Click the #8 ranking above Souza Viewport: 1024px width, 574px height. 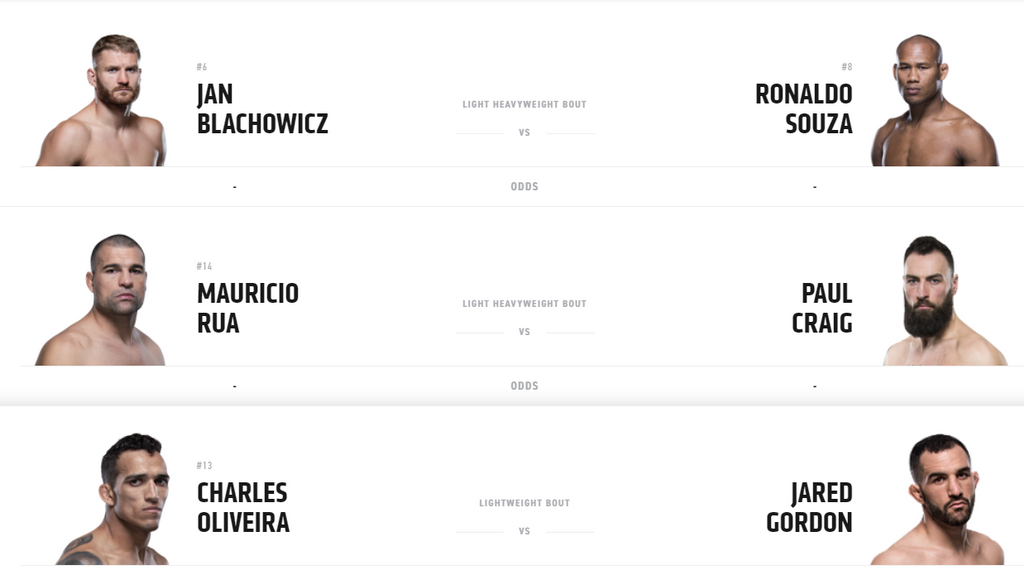click(x=847, y=67)
